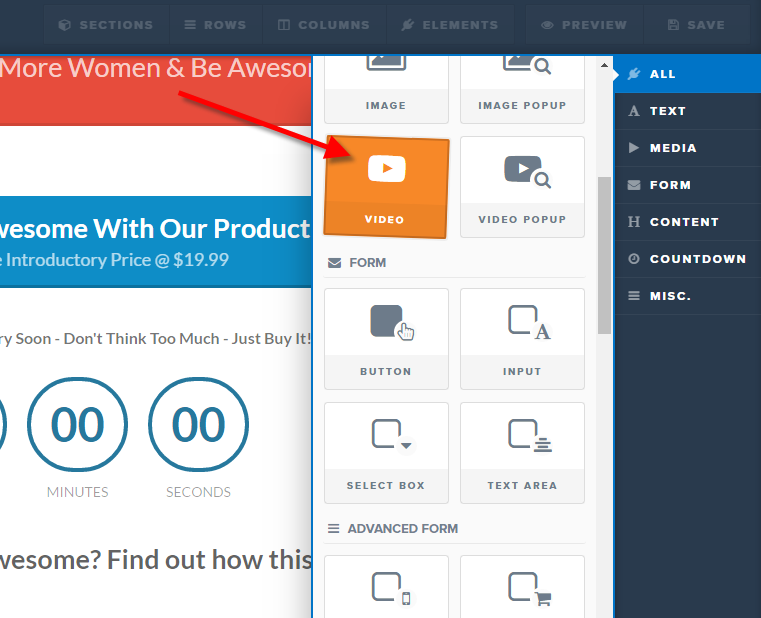Filter elements by Misc. category
The width and height of the screenshot is (761, 618).
pyautogui.click(x=688, y=296)
